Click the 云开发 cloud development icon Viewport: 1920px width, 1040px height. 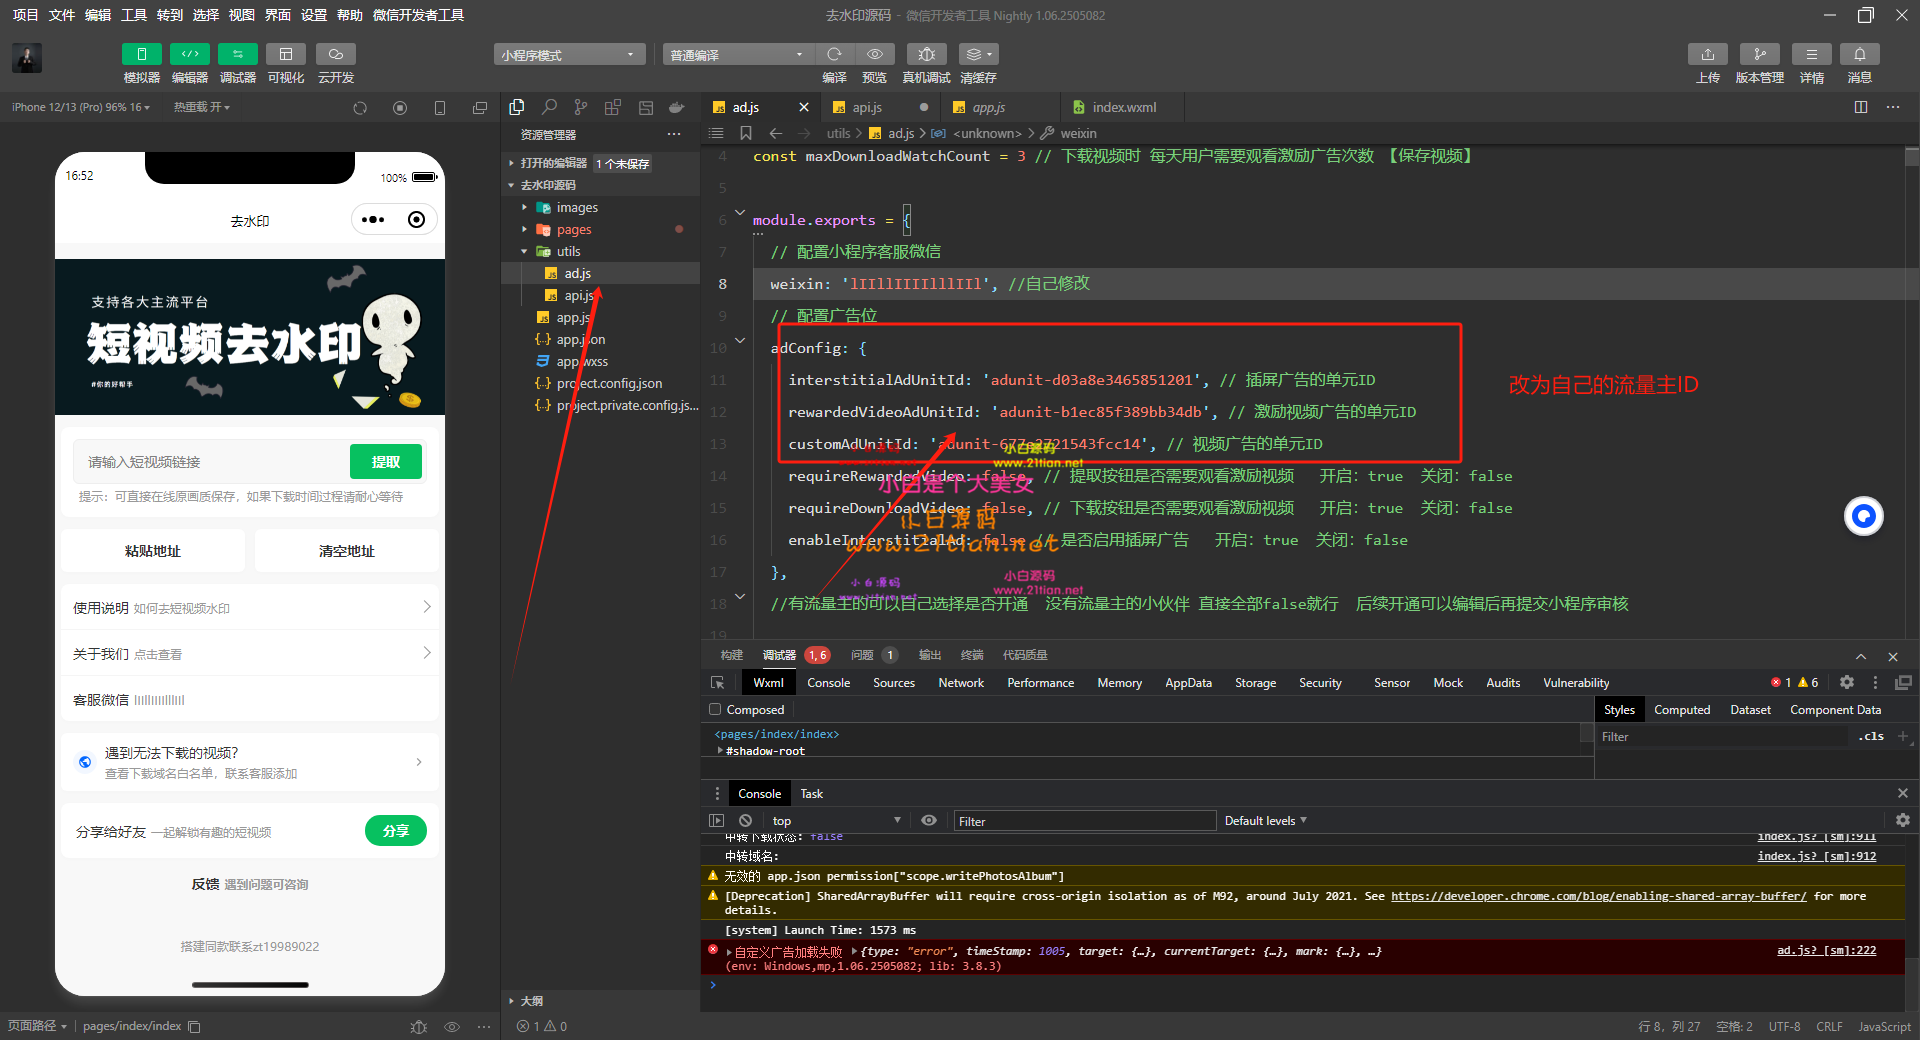[336, 54]
